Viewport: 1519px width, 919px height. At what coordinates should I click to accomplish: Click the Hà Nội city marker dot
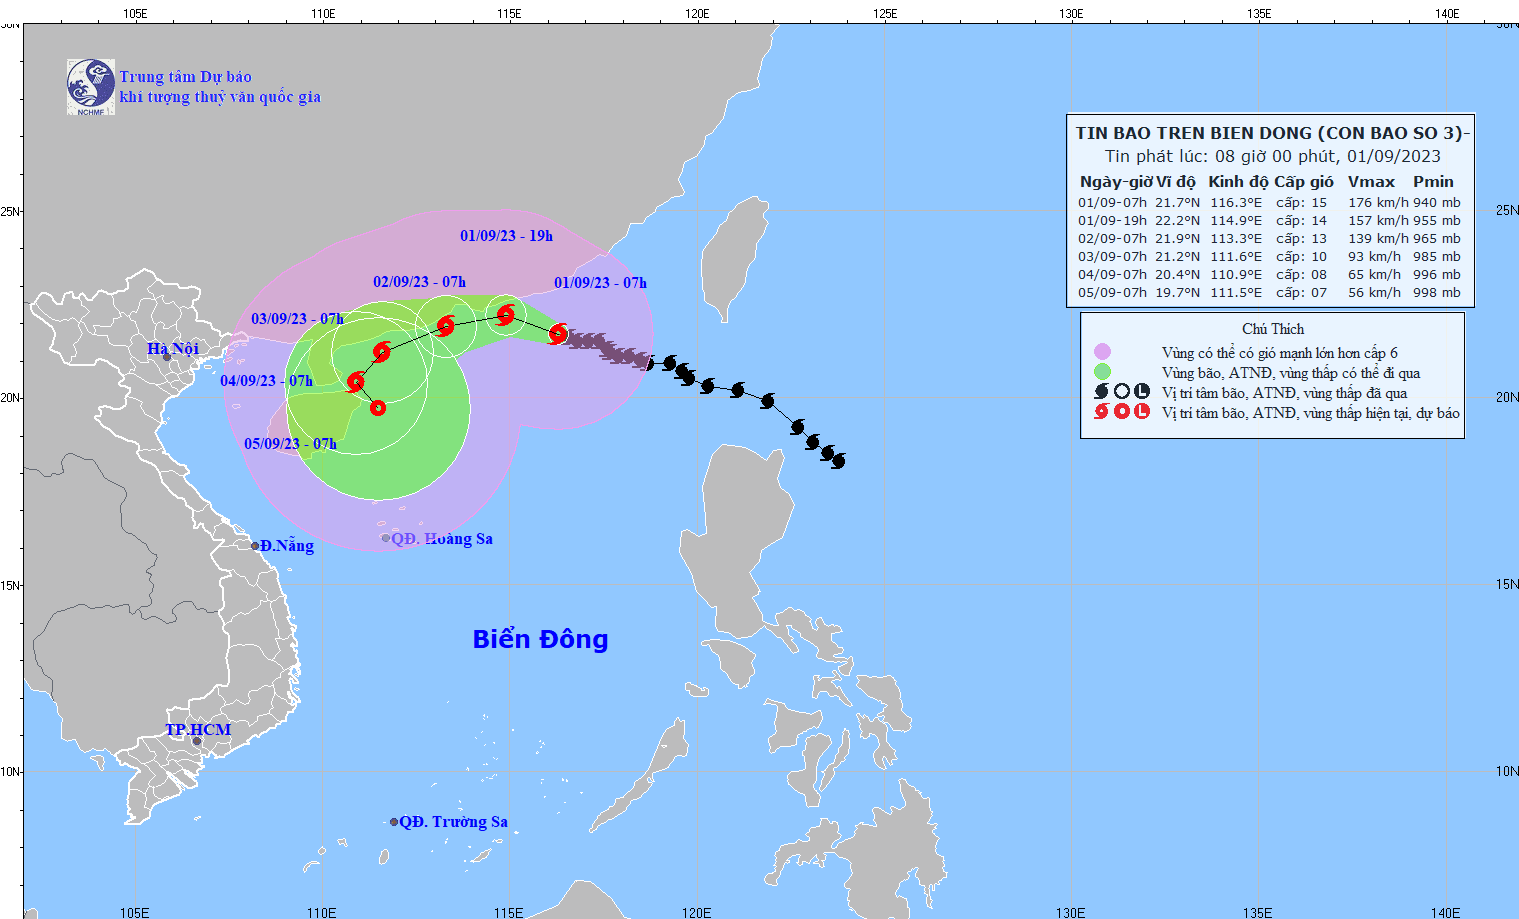168,356
